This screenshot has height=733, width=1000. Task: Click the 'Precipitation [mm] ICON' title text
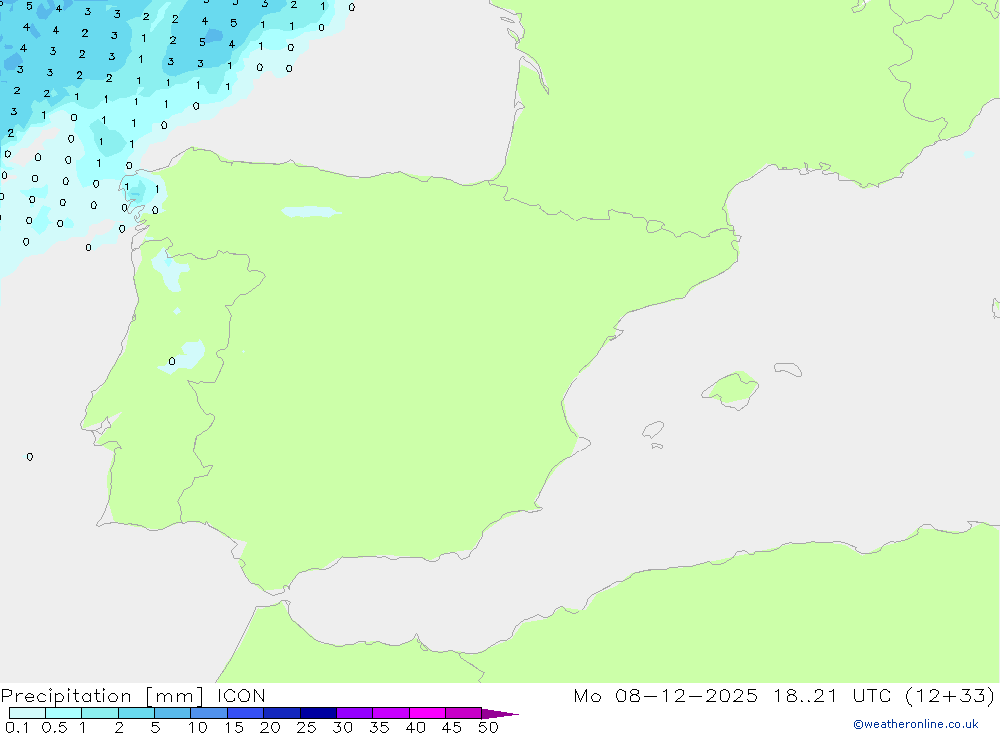133,696
